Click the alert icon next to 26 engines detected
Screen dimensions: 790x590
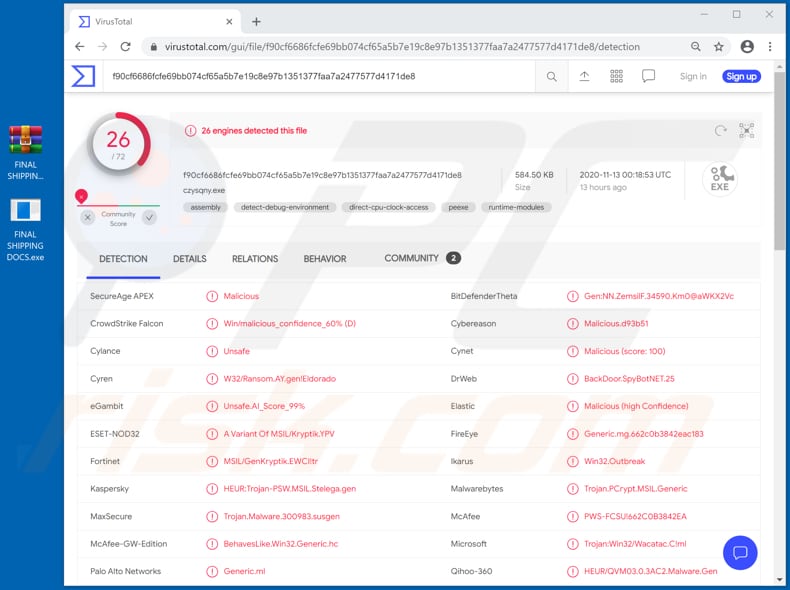(190, 131)
